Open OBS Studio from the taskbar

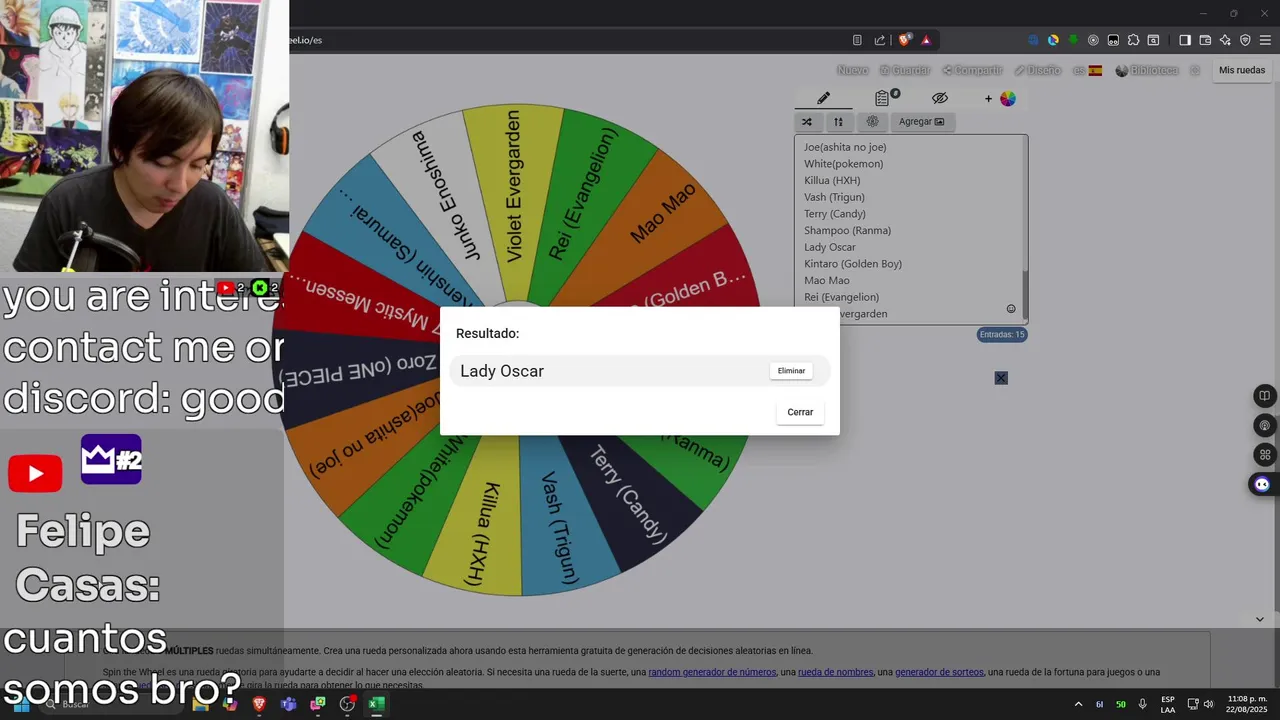click(347, 704)
